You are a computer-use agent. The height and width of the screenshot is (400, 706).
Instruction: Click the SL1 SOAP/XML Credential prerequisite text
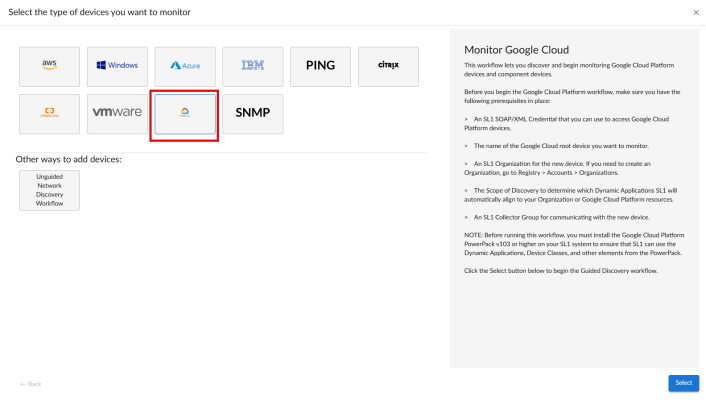566,123
